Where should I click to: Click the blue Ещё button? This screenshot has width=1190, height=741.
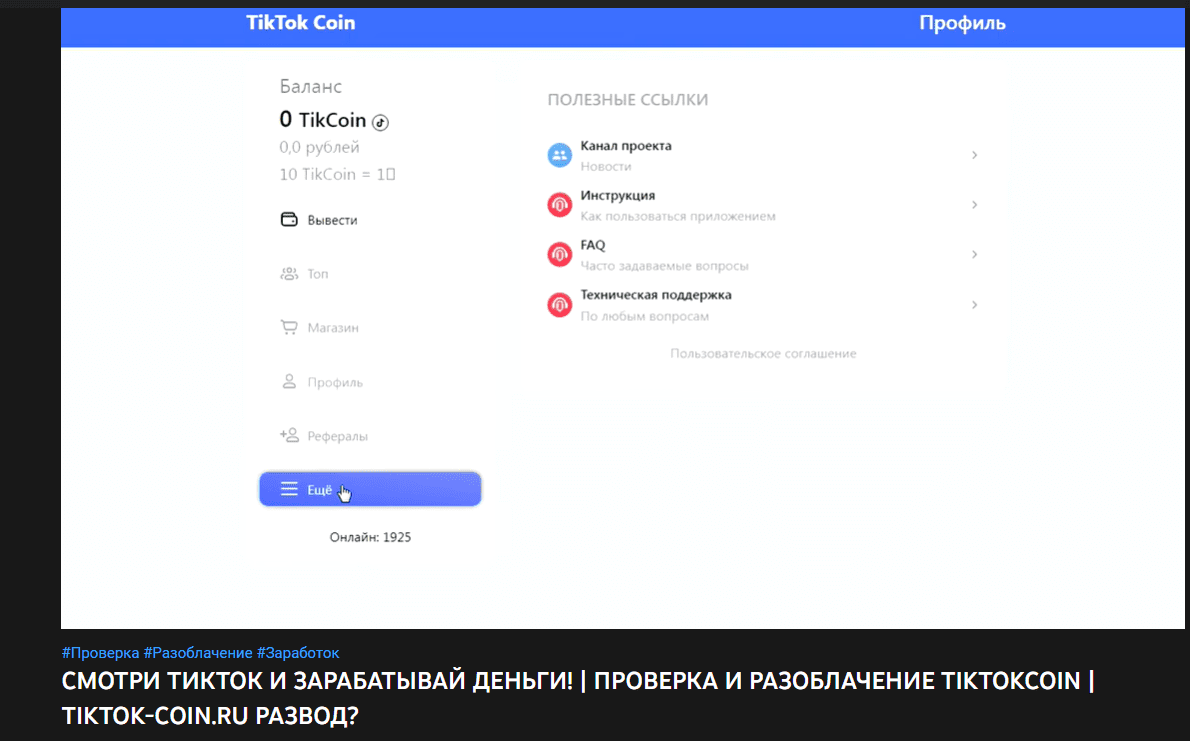pyautogui.click(x=370, y=489)
